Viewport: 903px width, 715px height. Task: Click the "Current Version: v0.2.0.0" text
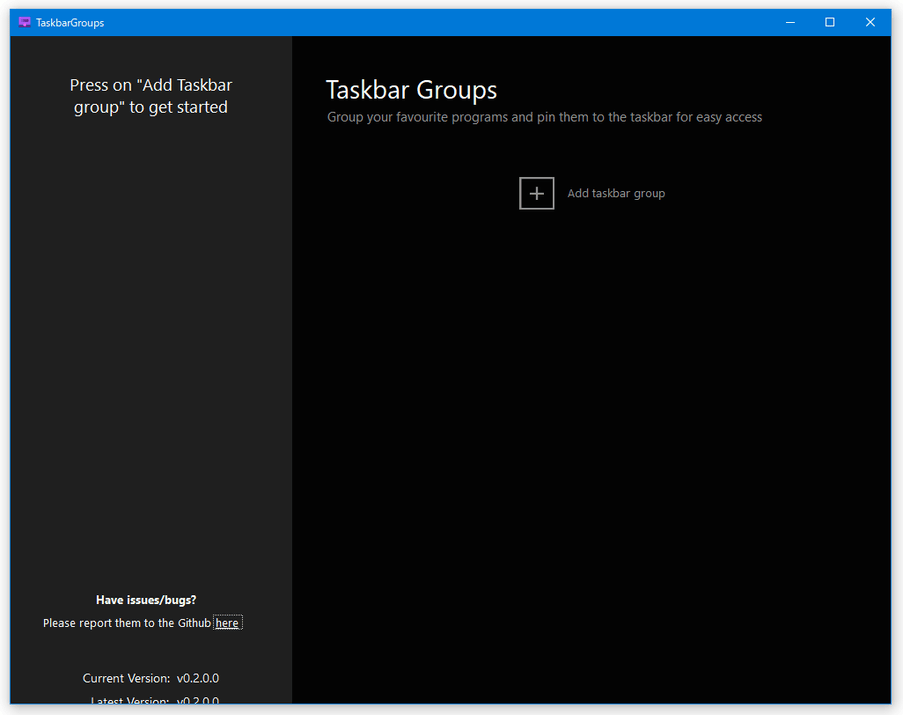click(x=151, y=678)
